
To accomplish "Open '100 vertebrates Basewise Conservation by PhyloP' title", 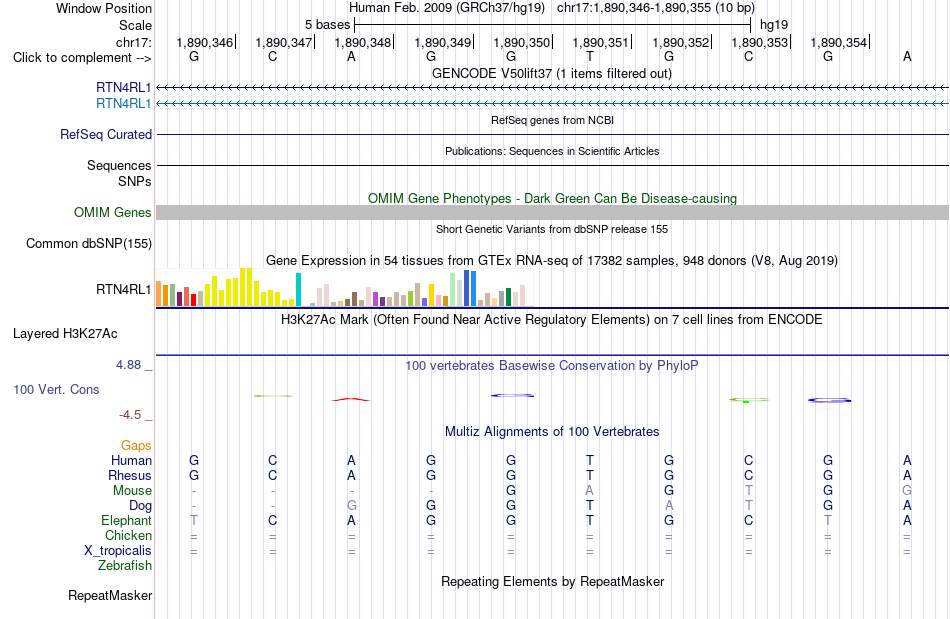I will (552, 365).
